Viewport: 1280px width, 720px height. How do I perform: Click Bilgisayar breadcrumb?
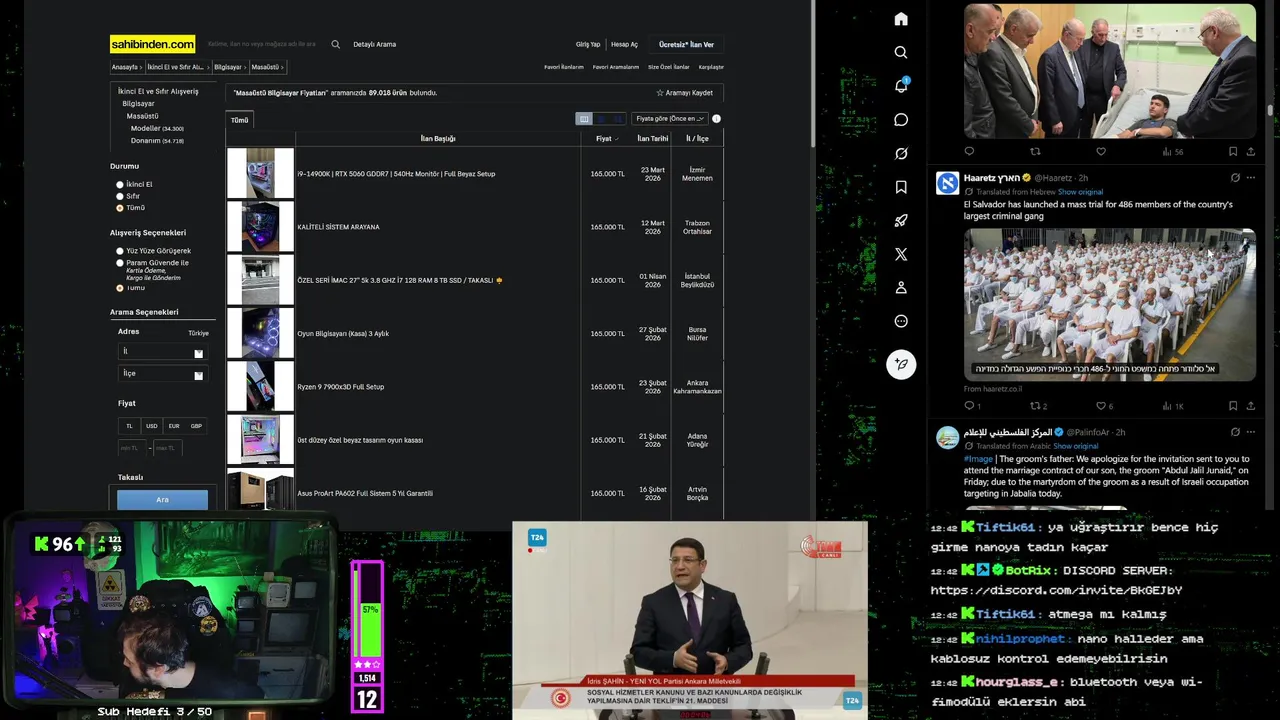pos(228,67)
